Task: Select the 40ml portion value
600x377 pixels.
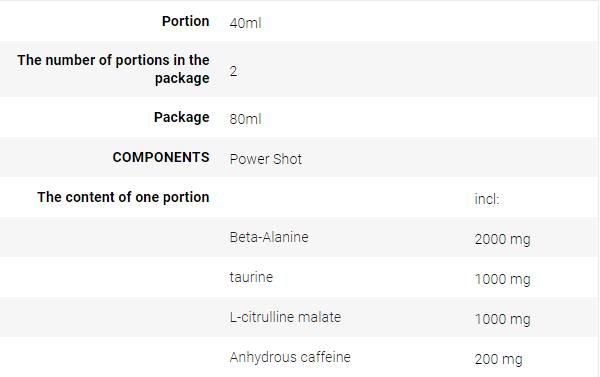Action: pos(245,23)
